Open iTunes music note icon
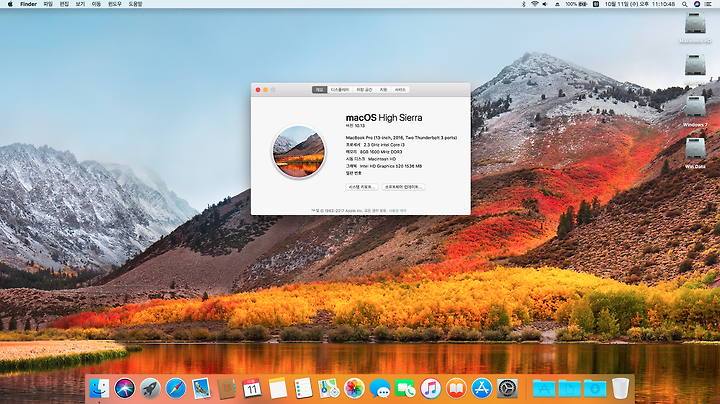The image size is (720, 404). pos(431,388)
